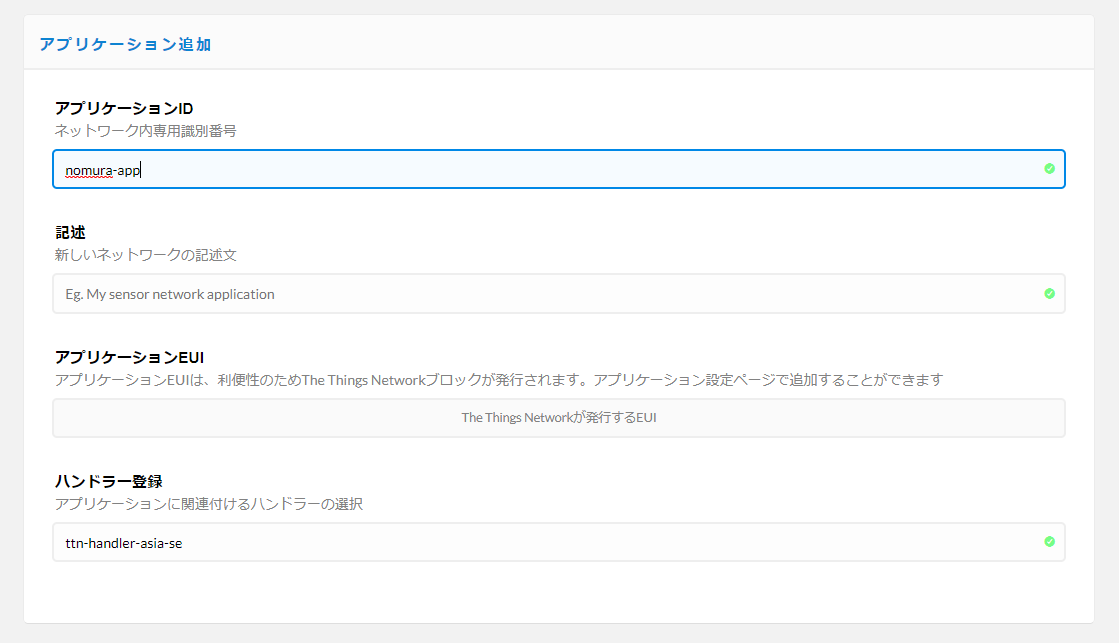Click the green checkmark in Application ID field
The width and height of the screenshot is (1119, 643).
pos(1049,169)
